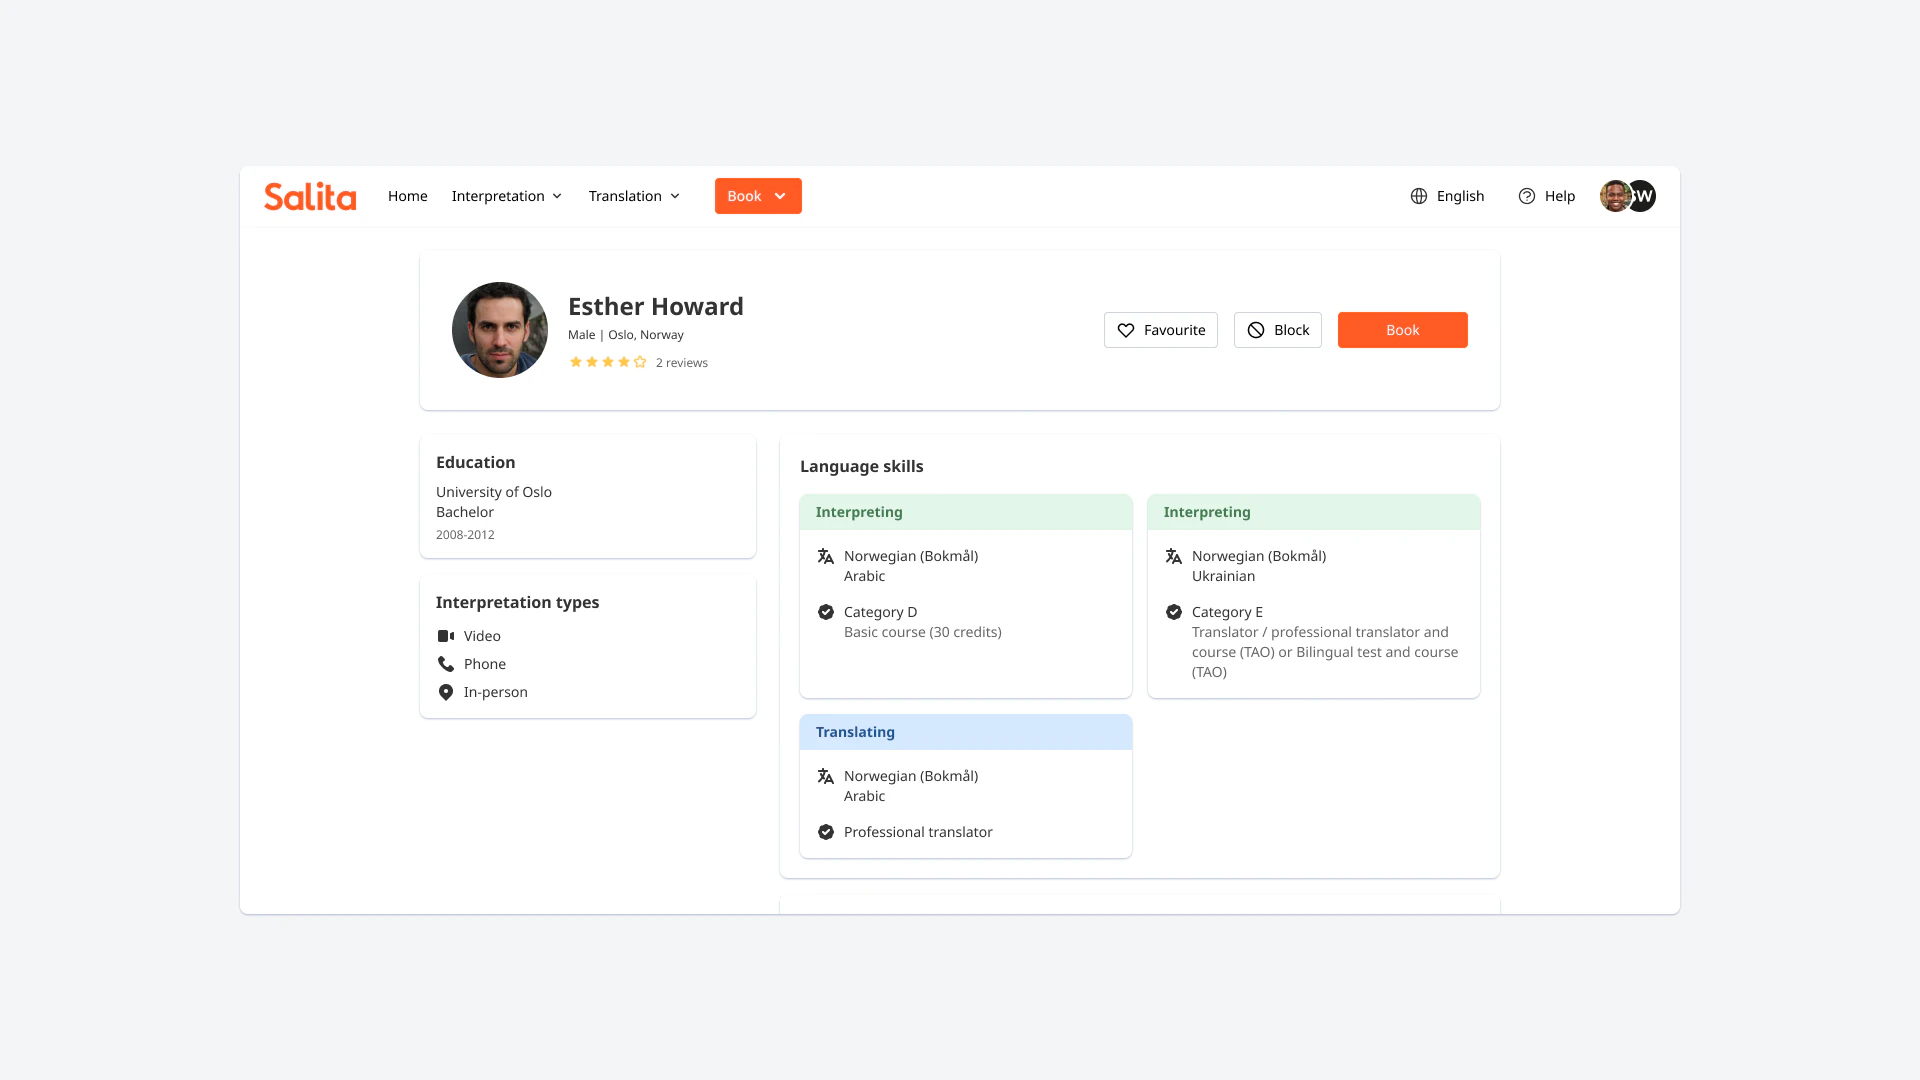Click the '2008-2012' education dates
Viewport: 1920px width, 1080px height.
pos(465,535)
